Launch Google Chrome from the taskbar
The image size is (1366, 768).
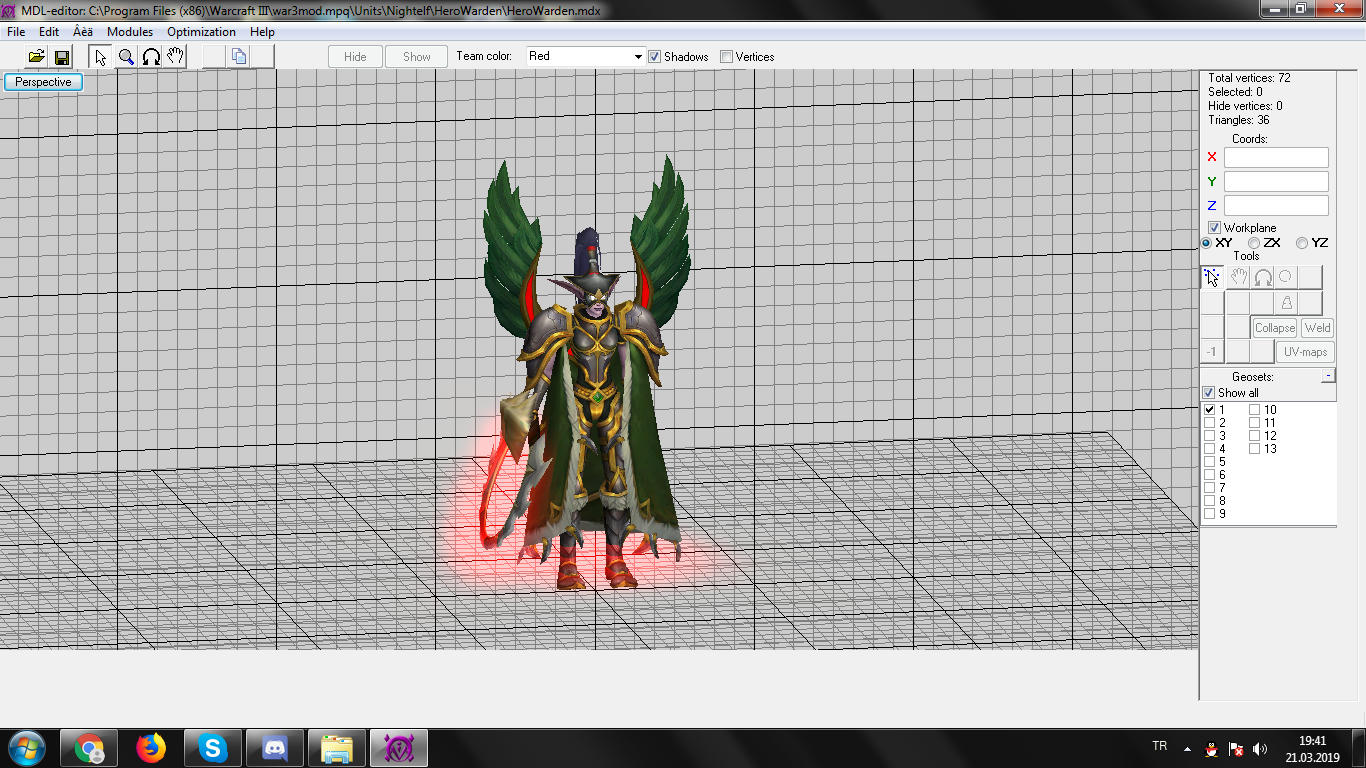90,748
